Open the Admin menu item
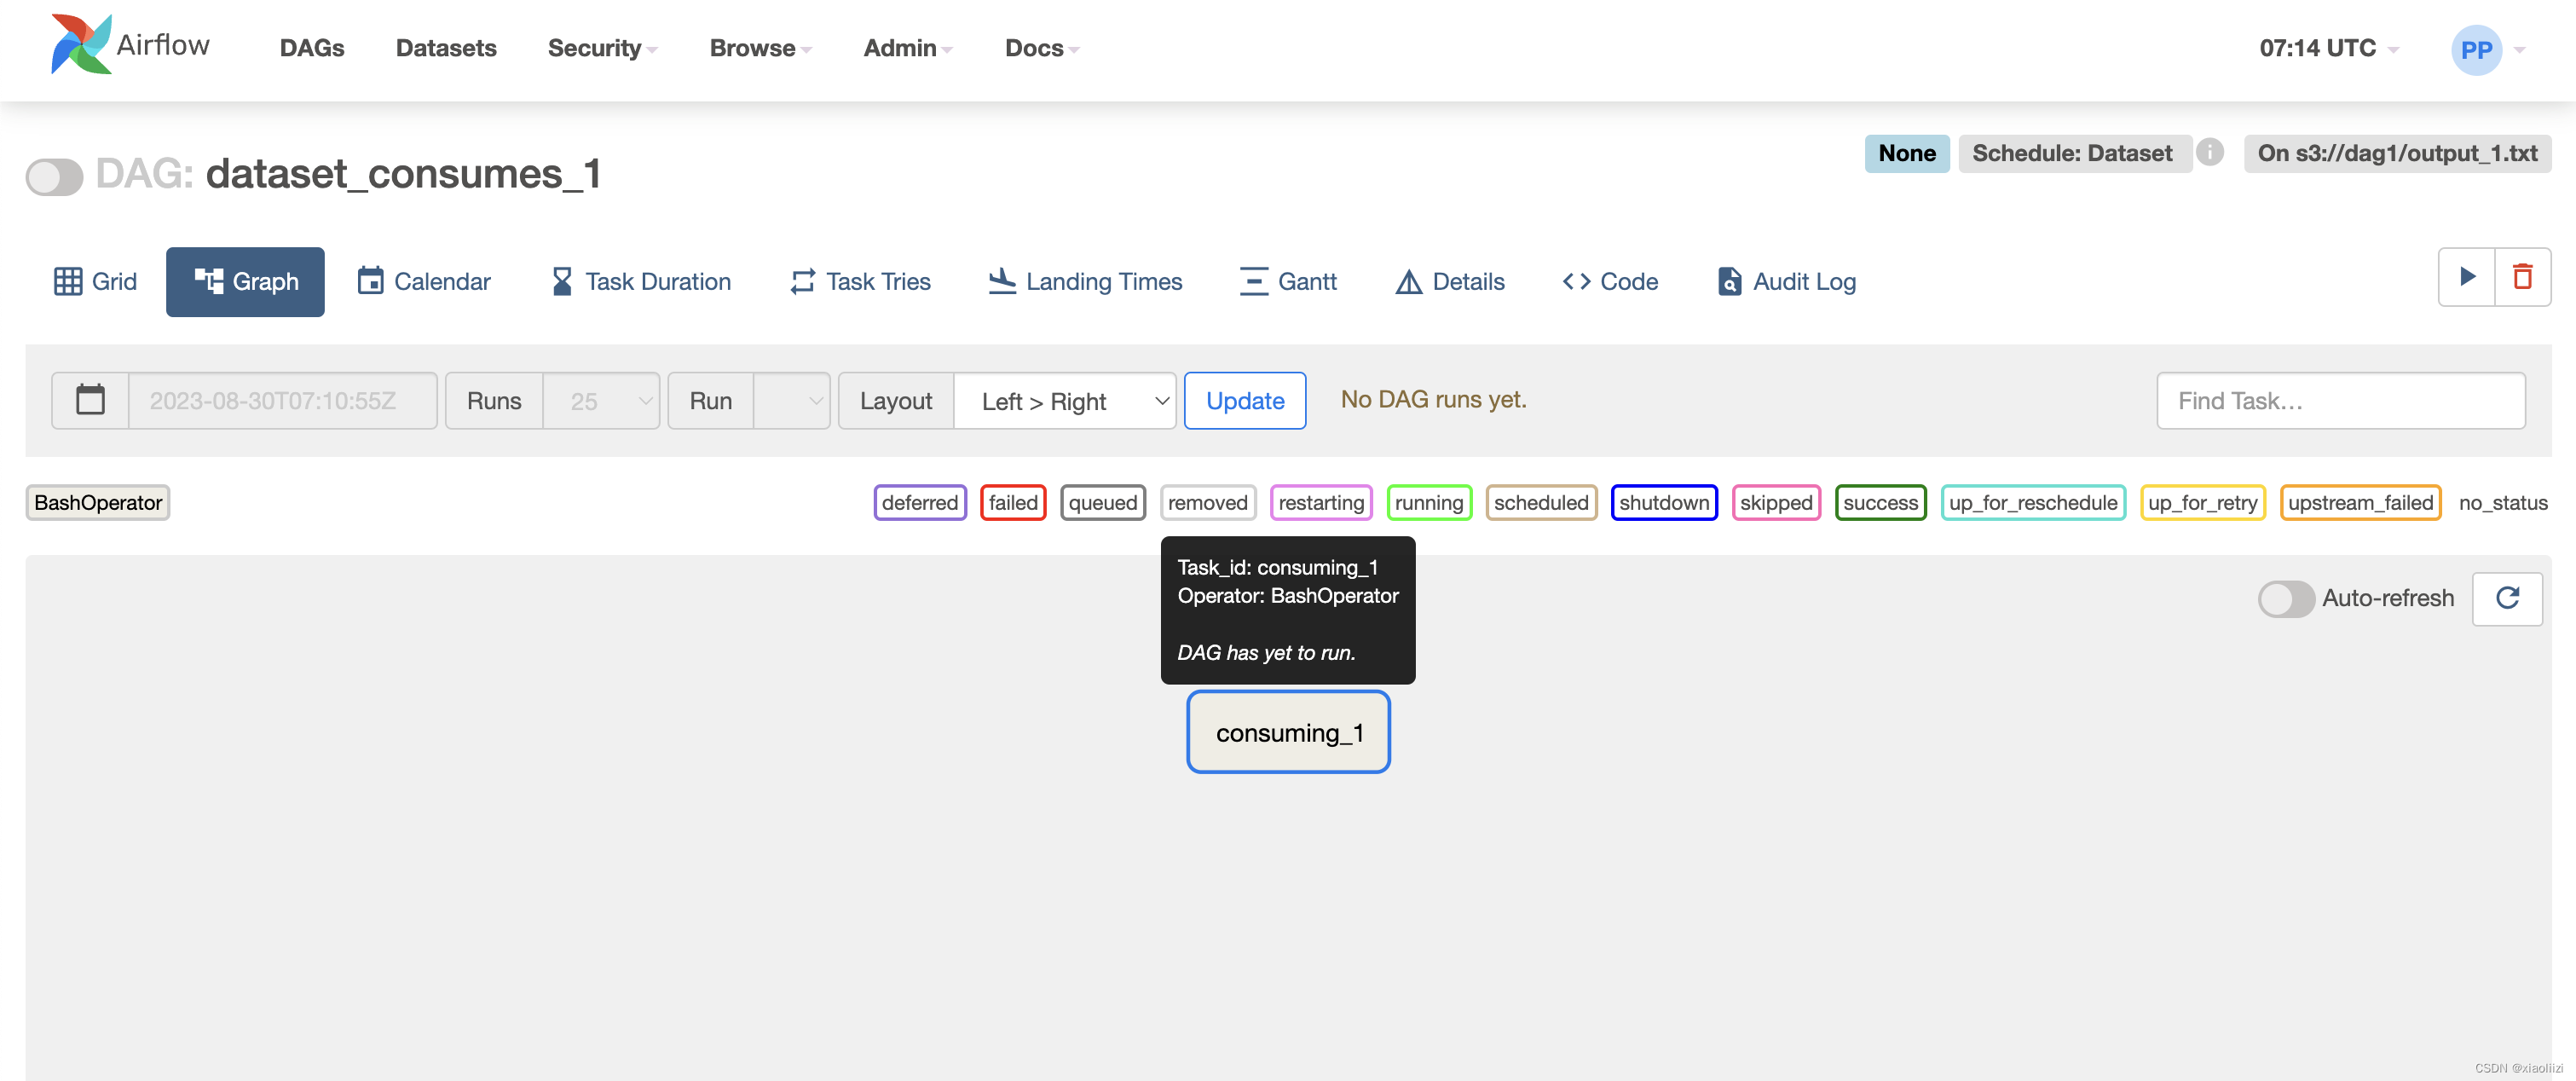Screen dimensions: 2576x1081 point(900,46)
